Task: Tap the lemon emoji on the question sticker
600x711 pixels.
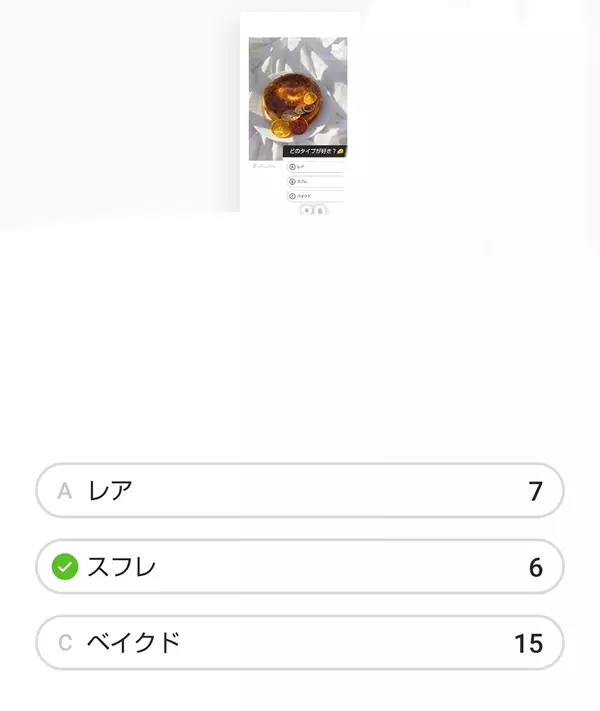Action: pos(341,151)
